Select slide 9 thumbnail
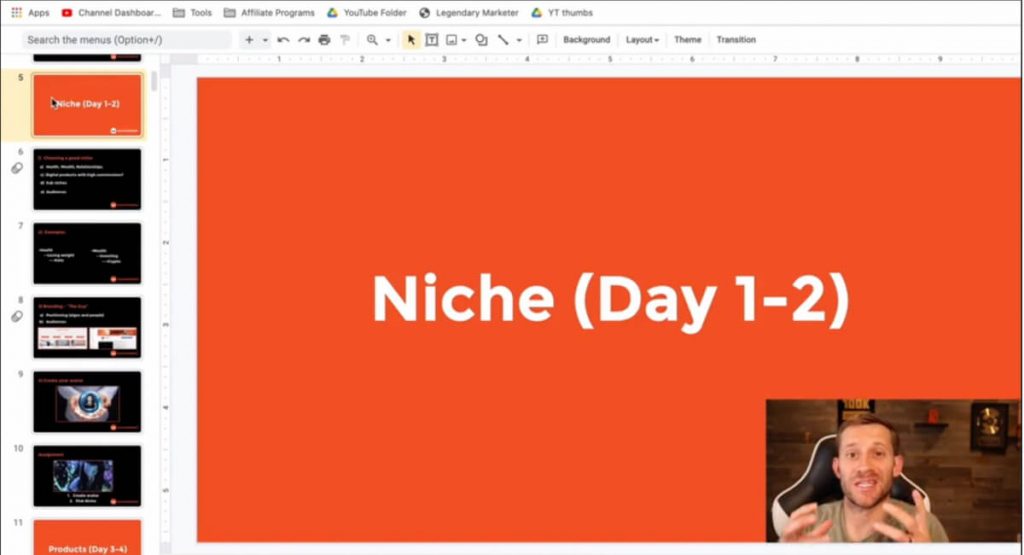The width and height of the screenshot is (1024, 555). 87,402
